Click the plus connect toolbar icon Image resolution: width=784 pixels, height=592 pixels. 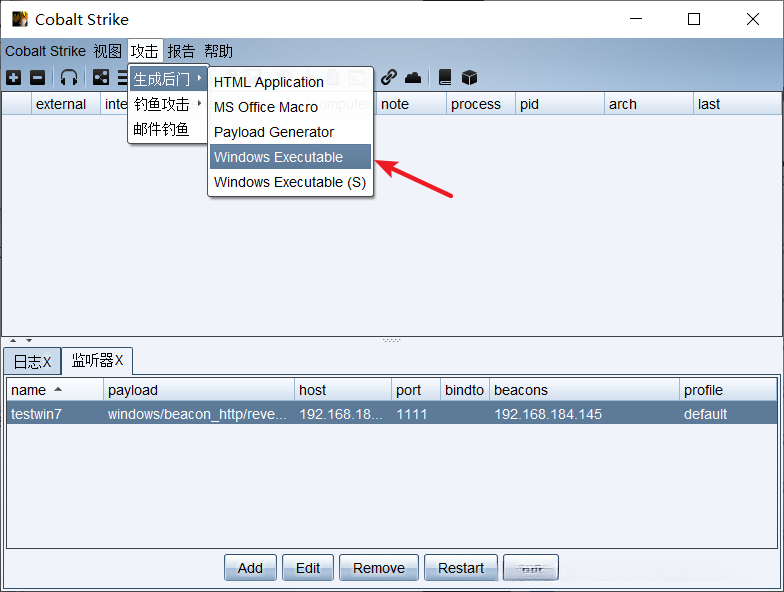tap(14, 78)
